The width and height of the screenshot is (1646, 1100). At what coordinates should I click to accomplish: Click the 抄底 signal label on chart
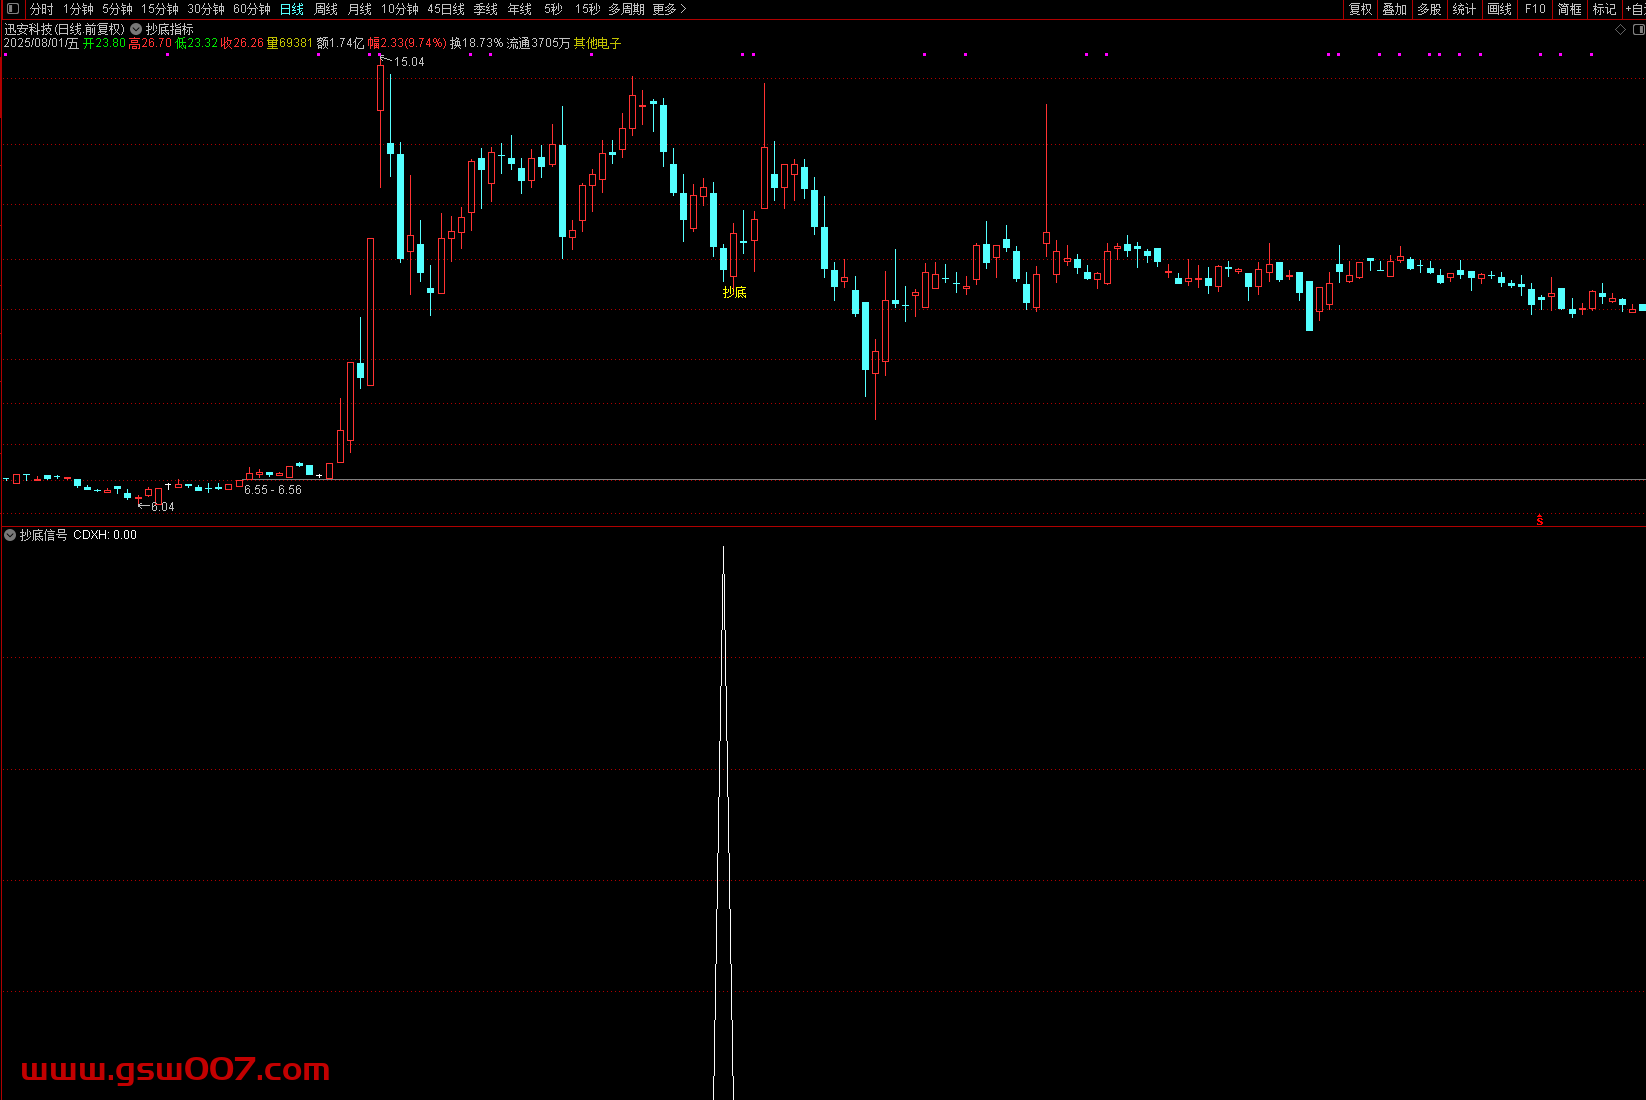735,292
